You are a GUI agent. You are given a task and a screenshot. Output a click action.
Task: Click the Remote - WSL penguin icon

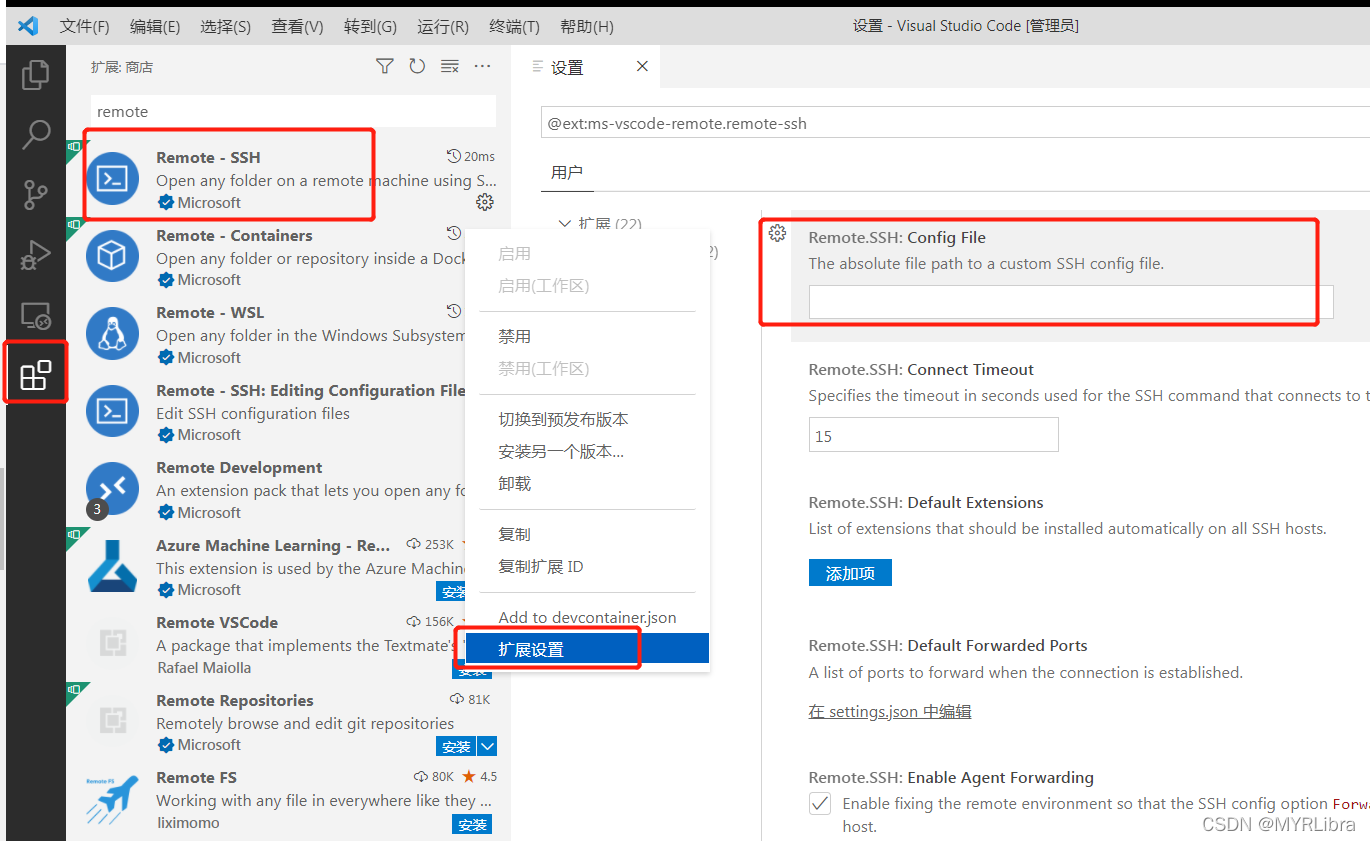[x=112, y=333]
